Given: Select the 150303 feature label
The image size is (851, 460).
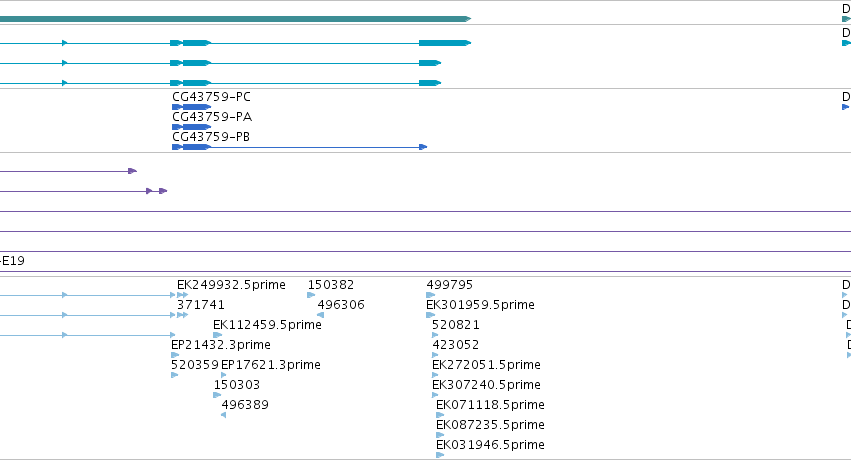Looking at the screenshot, I should (x=237, y=386).
